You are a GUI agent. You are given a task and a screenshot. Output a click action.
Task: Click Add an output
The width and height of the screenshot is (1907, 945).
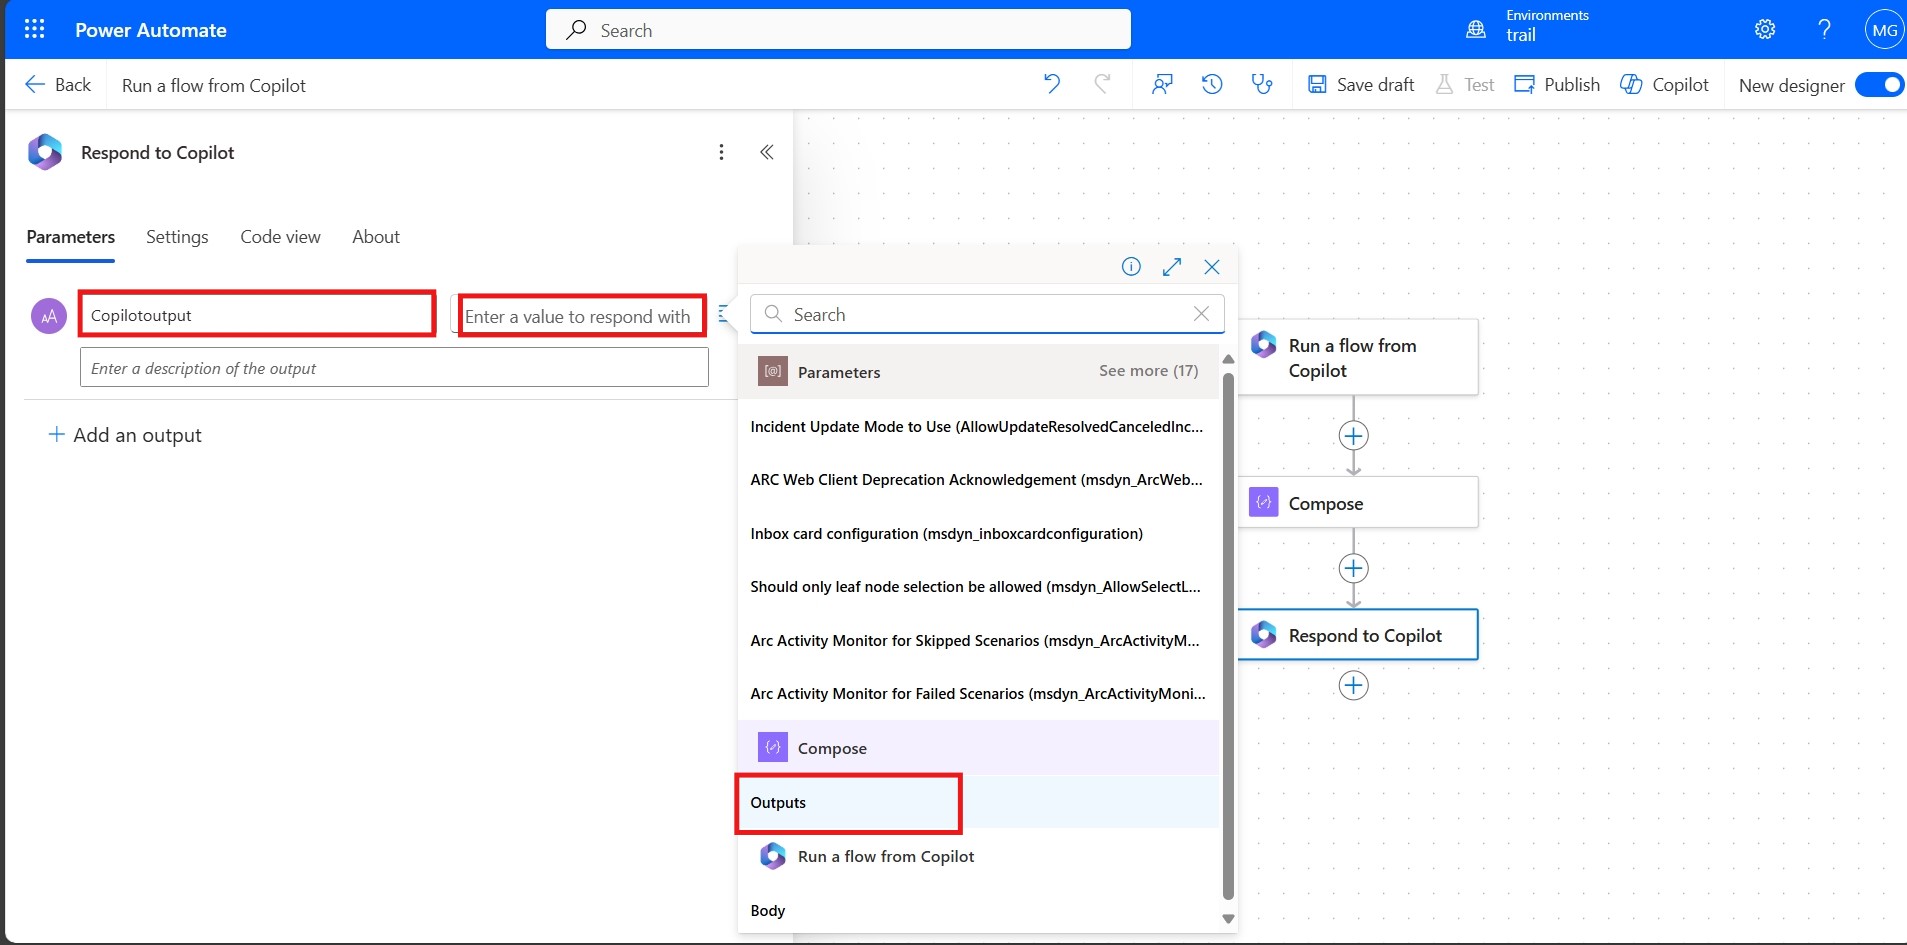pyautogui.click(x=125, y=435)
